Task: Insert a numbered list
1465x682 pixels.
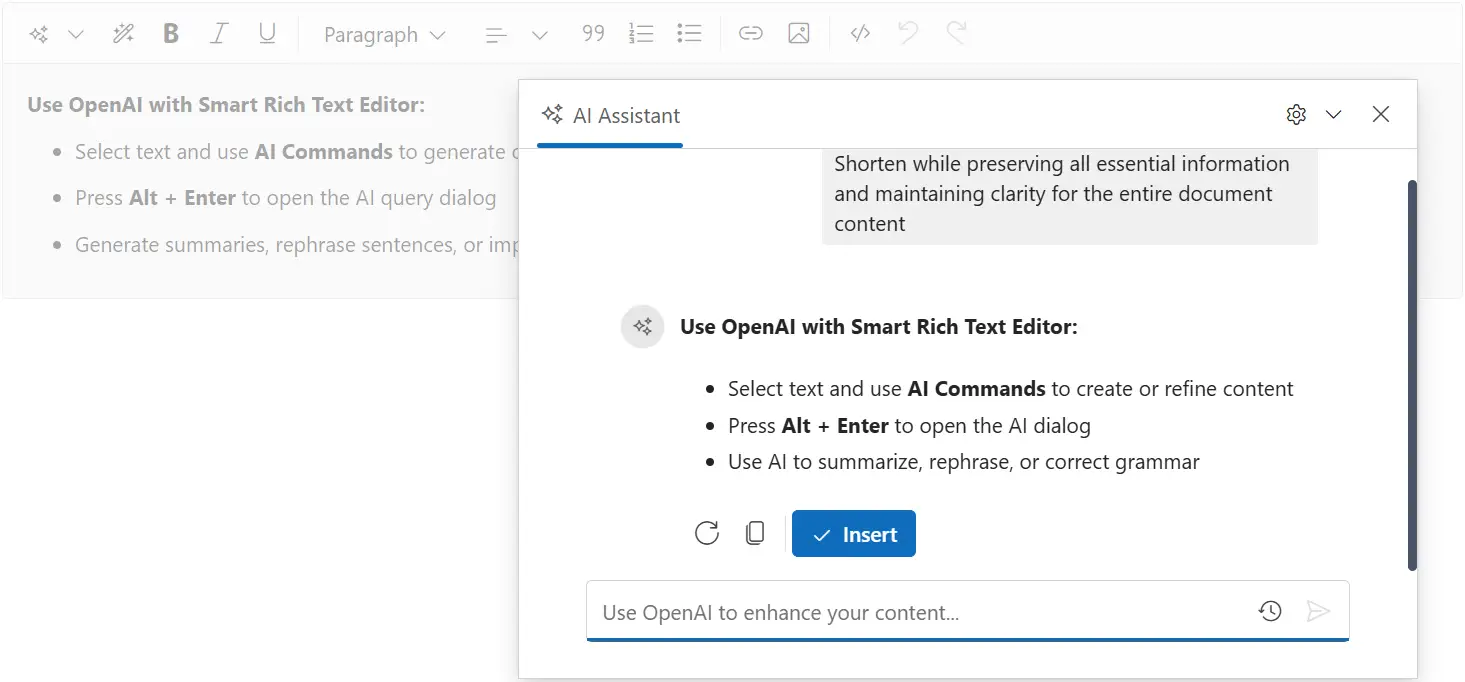Action: click(x=641, y=34)
